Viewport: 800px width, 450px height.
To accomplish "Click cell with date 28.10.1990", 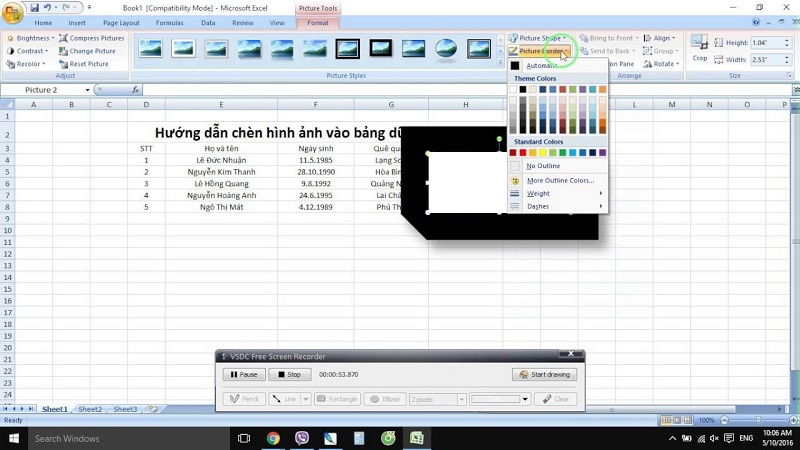I will coord(315,172).
